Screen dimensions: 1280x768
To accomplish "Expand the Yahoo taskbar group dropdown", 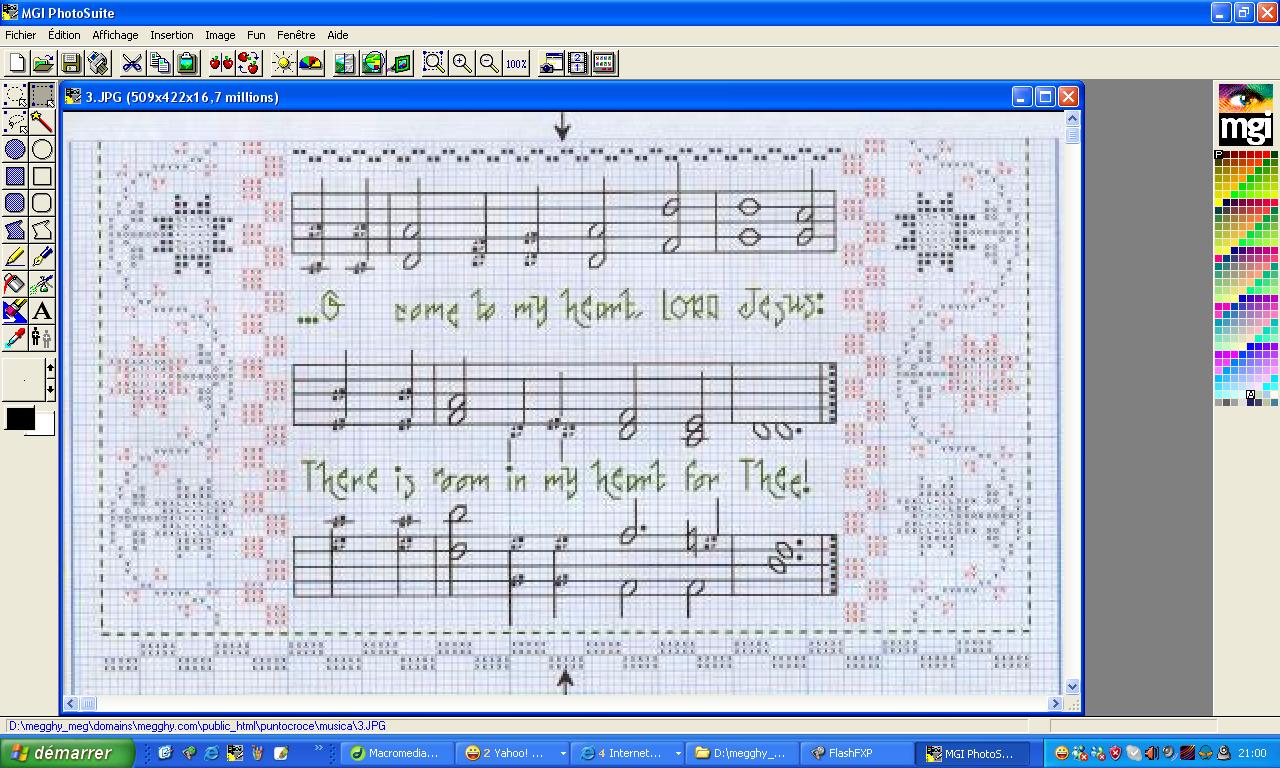I will (x=563, y=753).
